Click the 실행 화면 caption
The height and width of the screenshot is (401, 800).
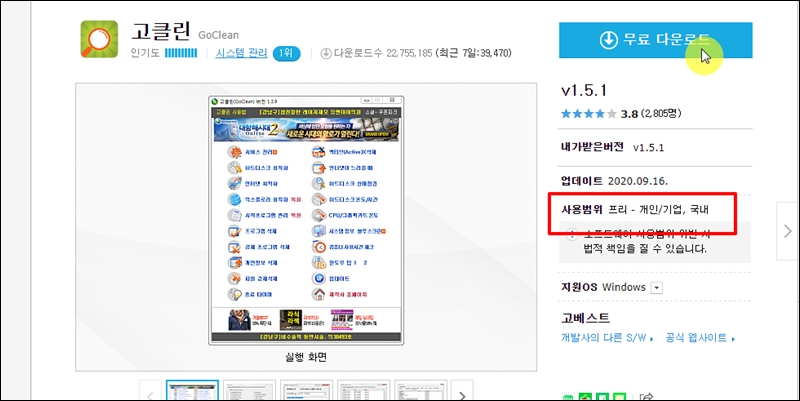coord(306,357)
